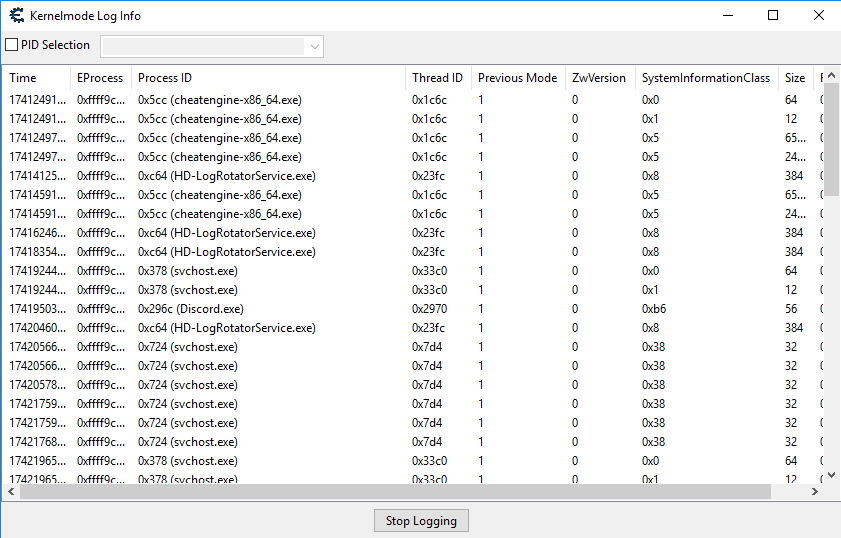Select the 17414125 time entry
The height and width of the screenshot is (538, 841).
pos(38,176)
